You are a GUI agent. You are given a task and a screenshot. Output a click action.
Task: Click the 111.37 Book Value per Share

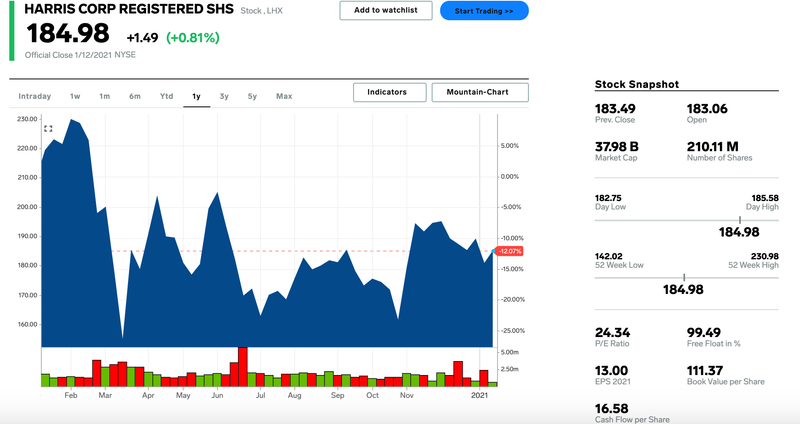coord(705,371)
